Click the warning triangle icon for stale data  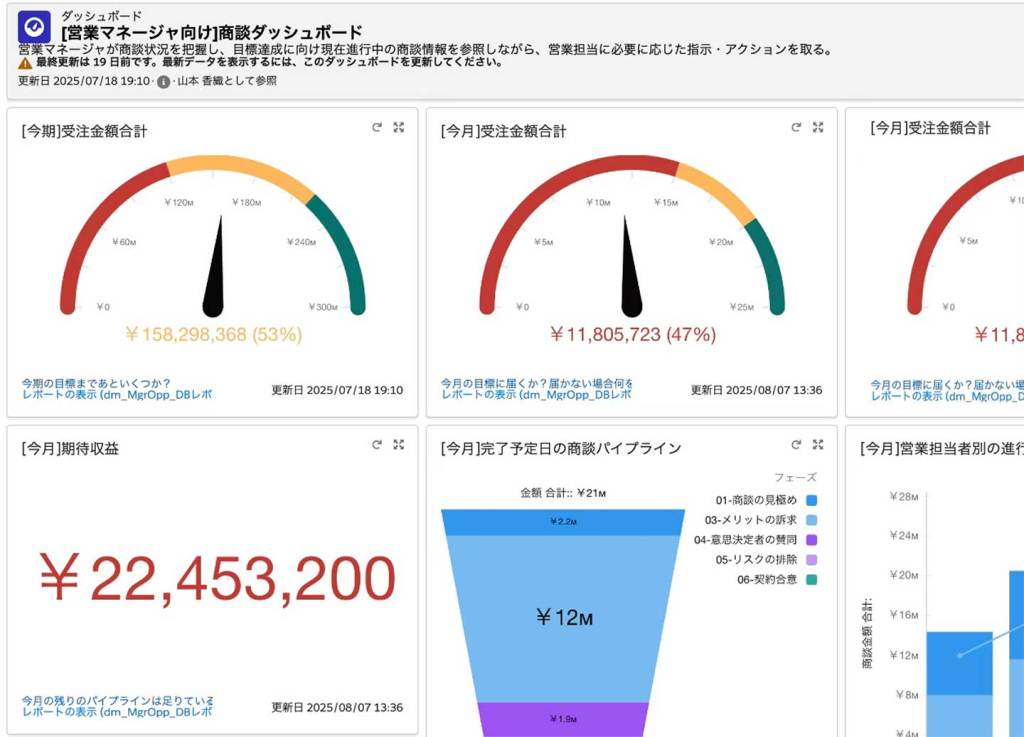(25, 63)
